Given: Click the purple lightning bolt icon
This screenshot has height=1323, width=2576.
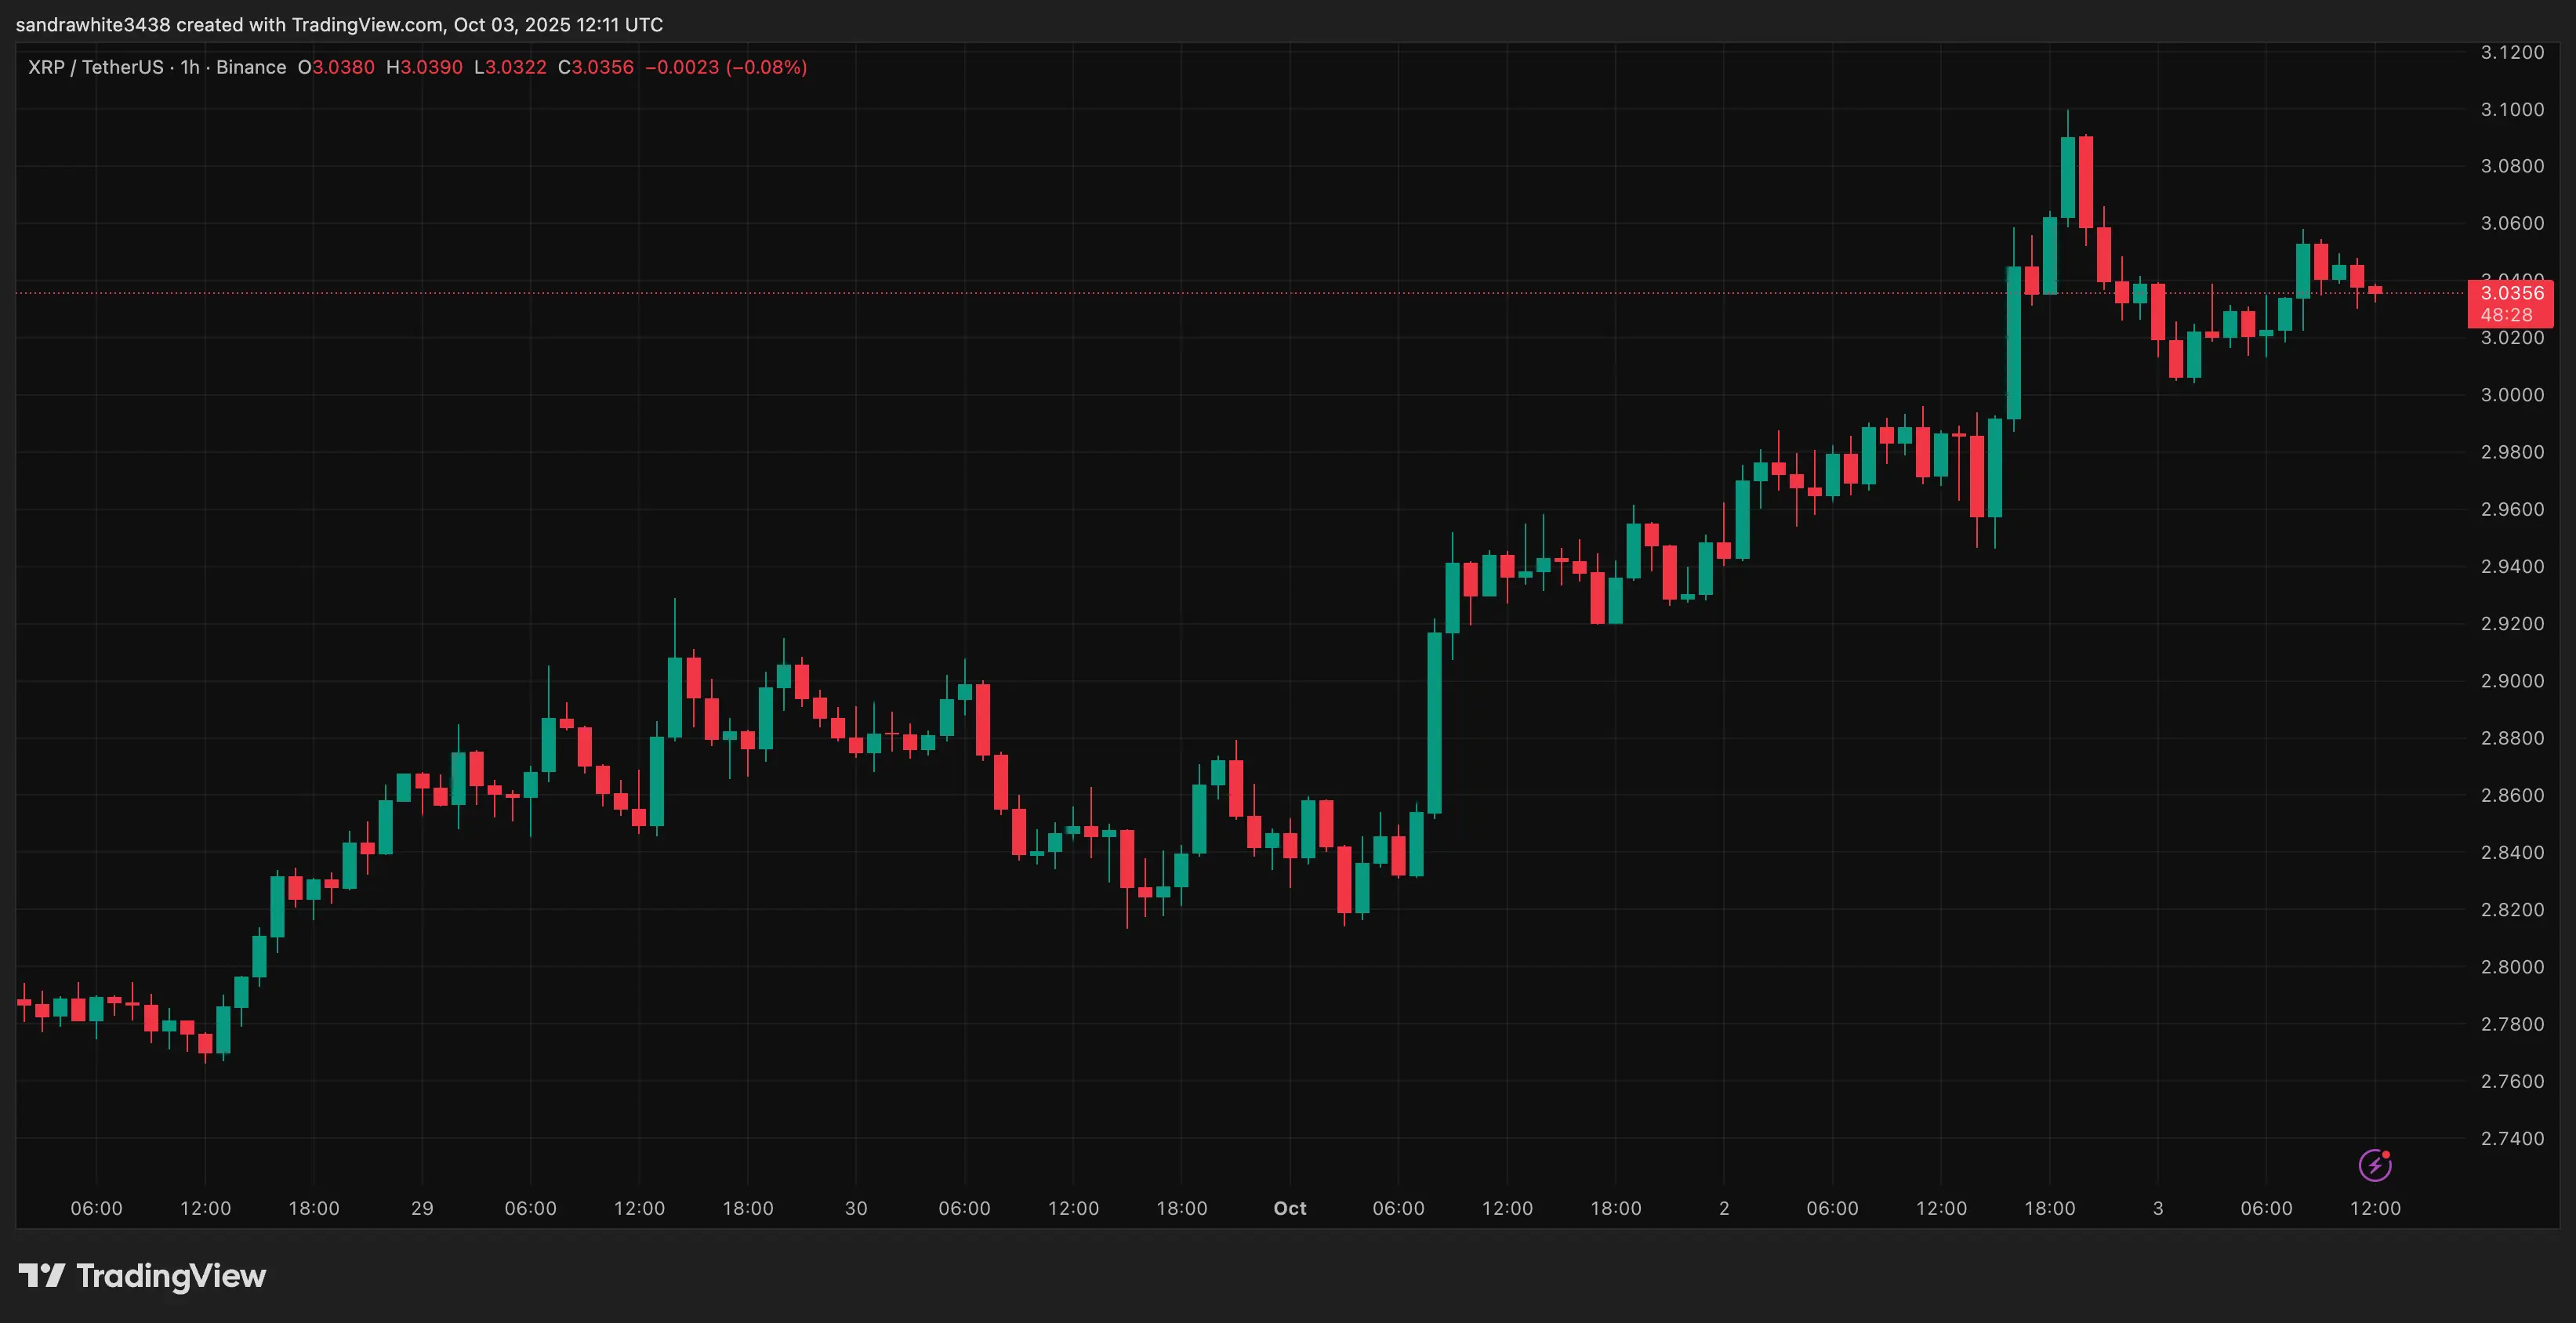Looking at the screenshot, I should coord(2374,1165).
